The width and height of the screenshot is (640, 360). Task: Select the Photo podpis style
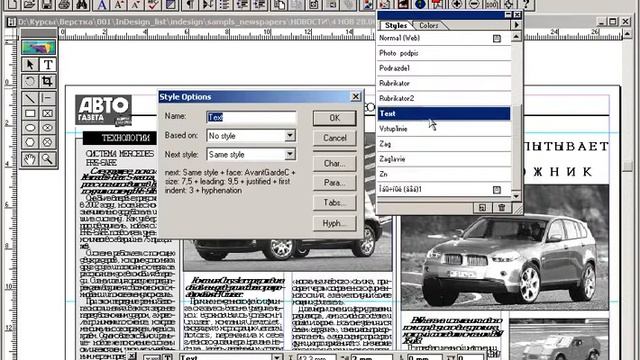444,53
